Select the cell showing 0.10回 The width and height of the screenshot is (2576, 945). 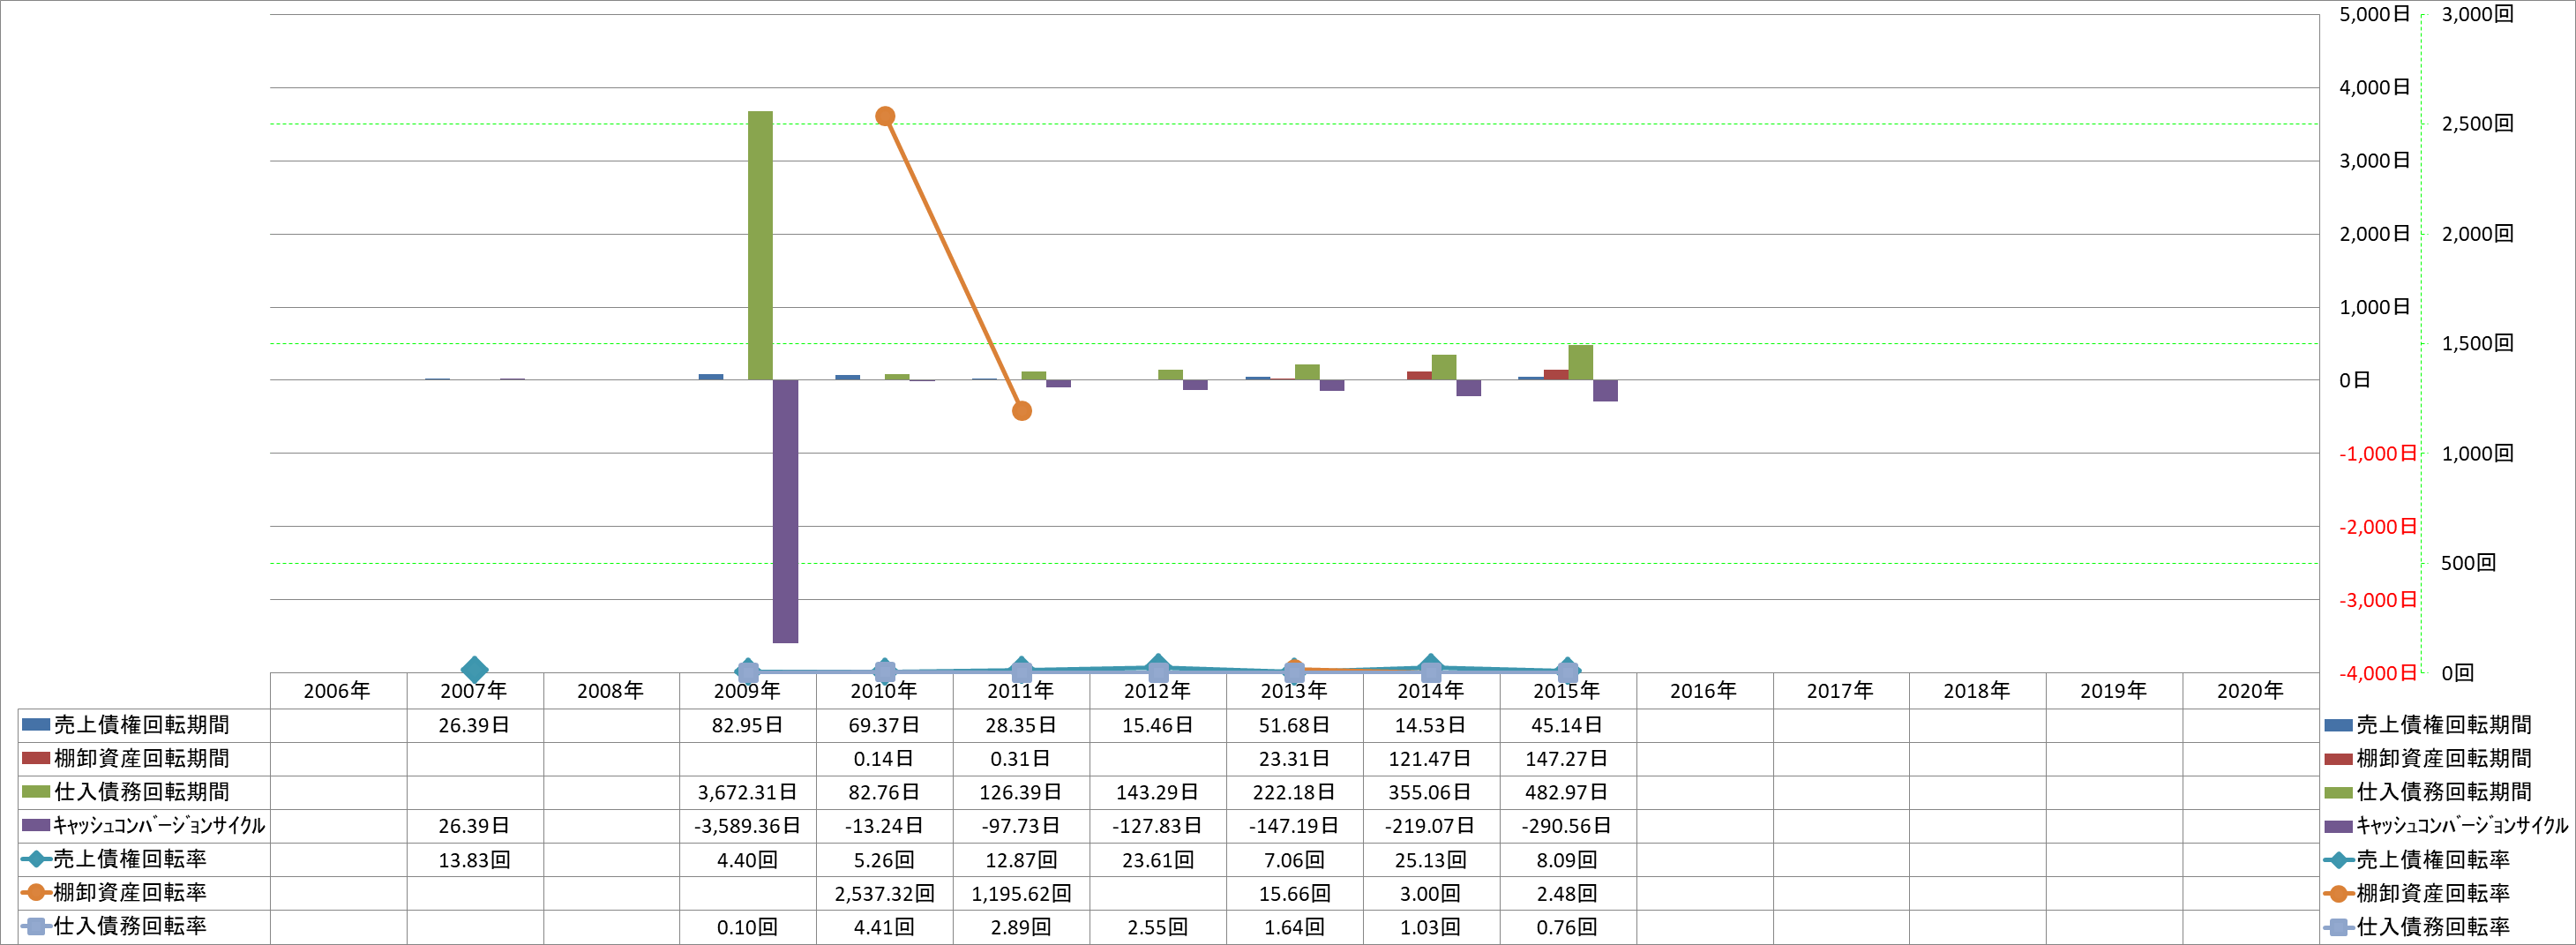click(747, 927)
